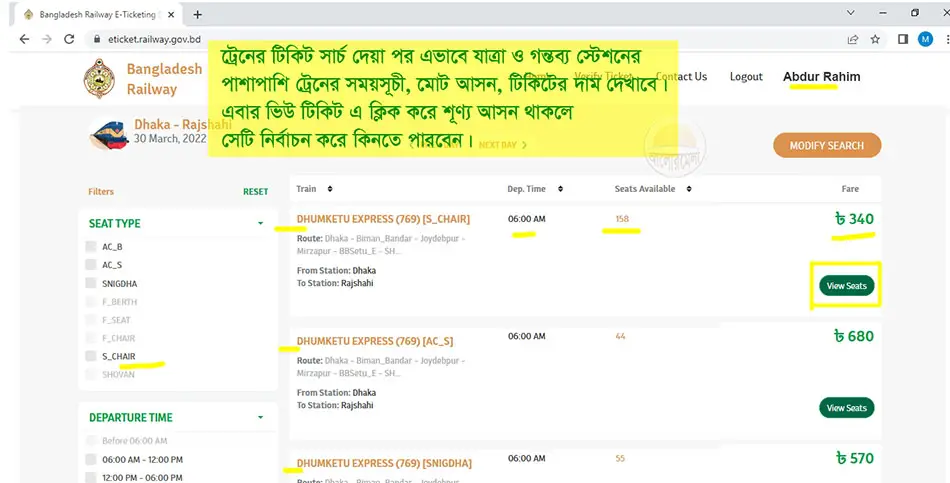This screenshot has width=950, height=483.
Task: Tick the AC_B seat type checkbox
Action: [x=93, y=247]
